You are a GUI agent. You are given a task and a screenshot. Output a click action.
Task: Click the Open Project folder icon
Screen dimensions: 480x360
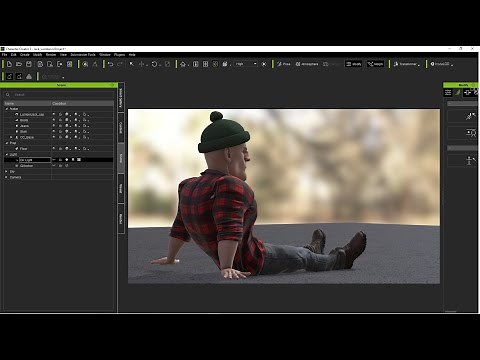pyautogui.click(x=19, y=64)
